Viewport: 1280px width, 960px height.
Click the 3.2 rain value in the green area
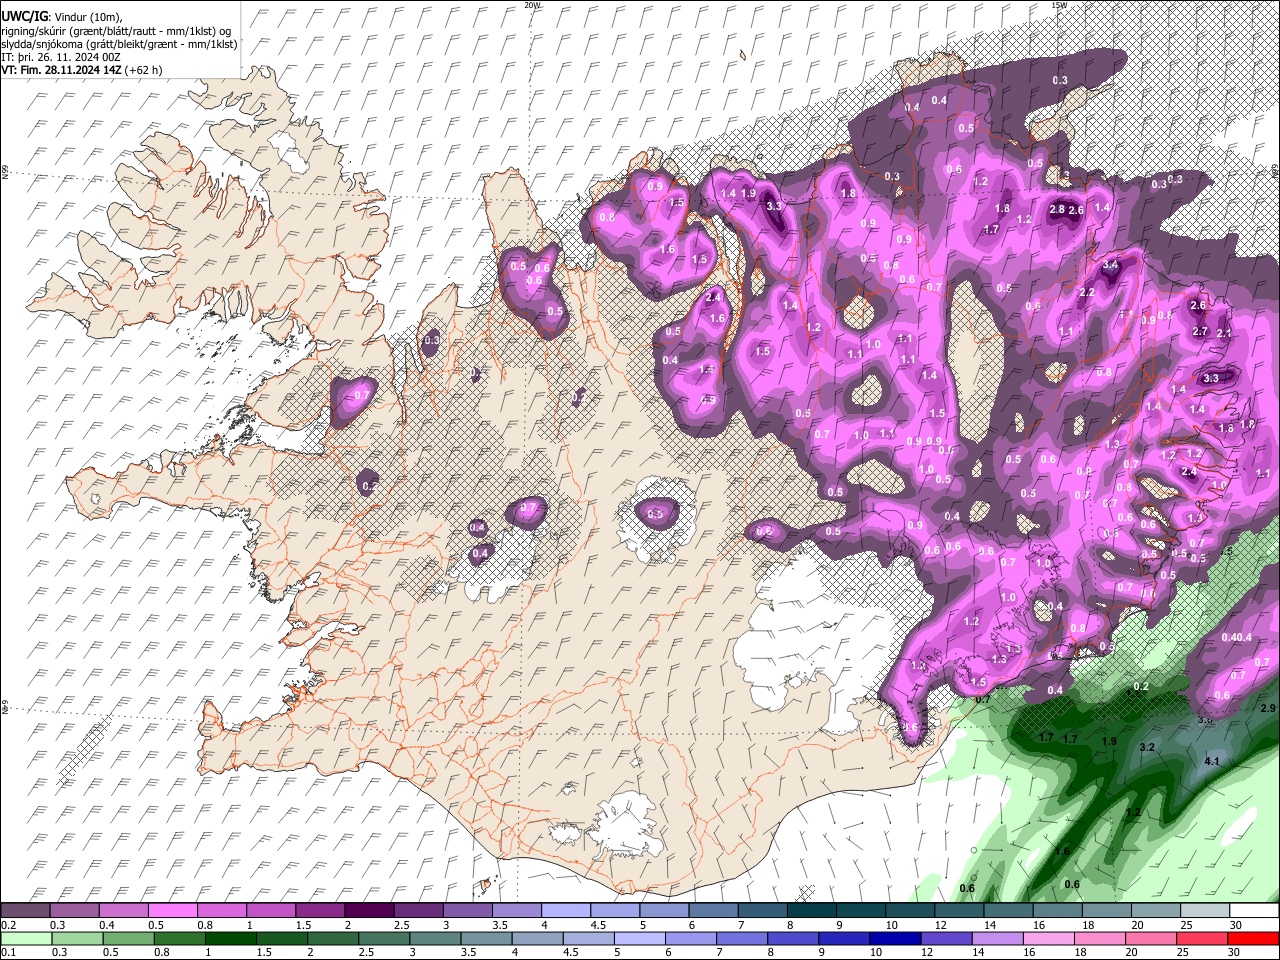1147,747
